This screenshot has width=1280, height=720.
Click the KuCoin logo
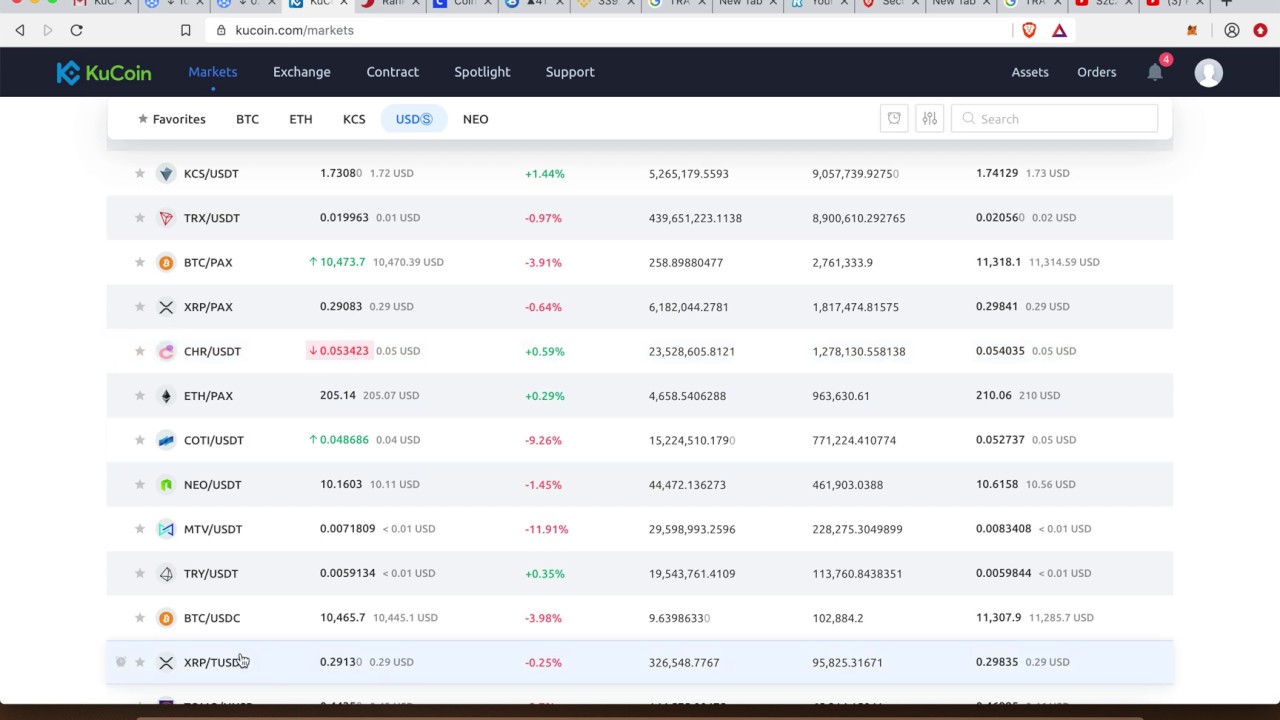(x=104, y=72)
